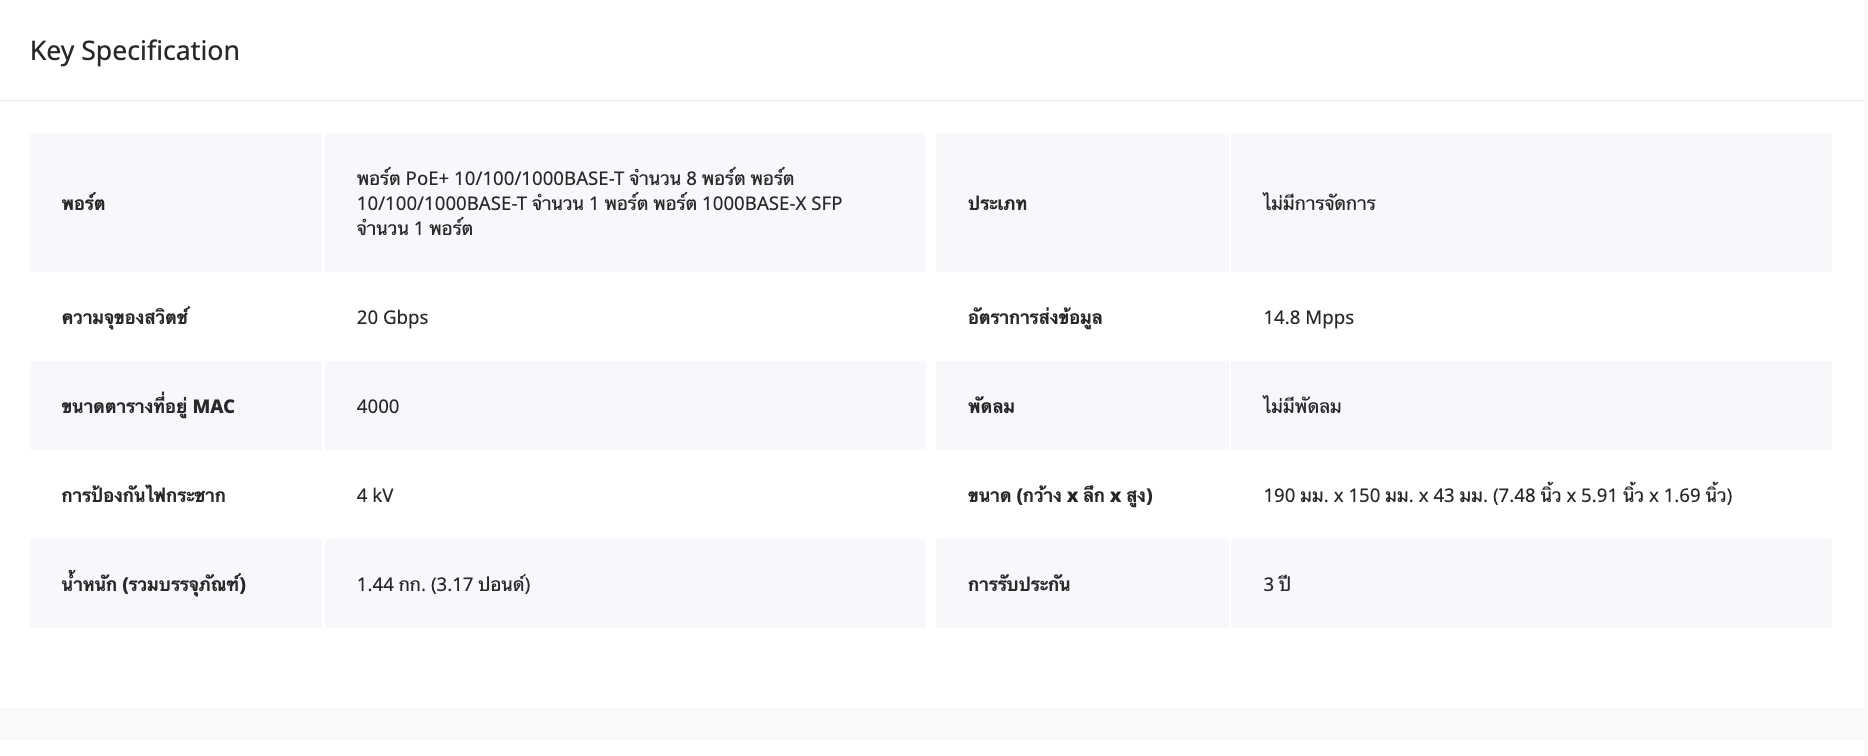Click the ขนาดตารางที่อยู่ MAC label
The height and width of the screenshot is (756, 1868).
(x=148, y=406)
